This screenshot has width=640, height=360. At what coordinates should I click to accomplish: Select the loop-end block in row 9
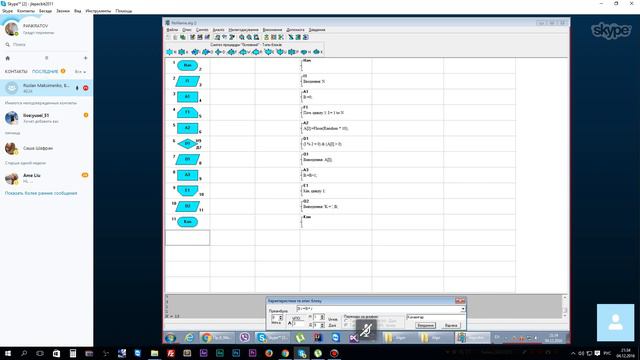pyautogui.click(x=187, y=191)
